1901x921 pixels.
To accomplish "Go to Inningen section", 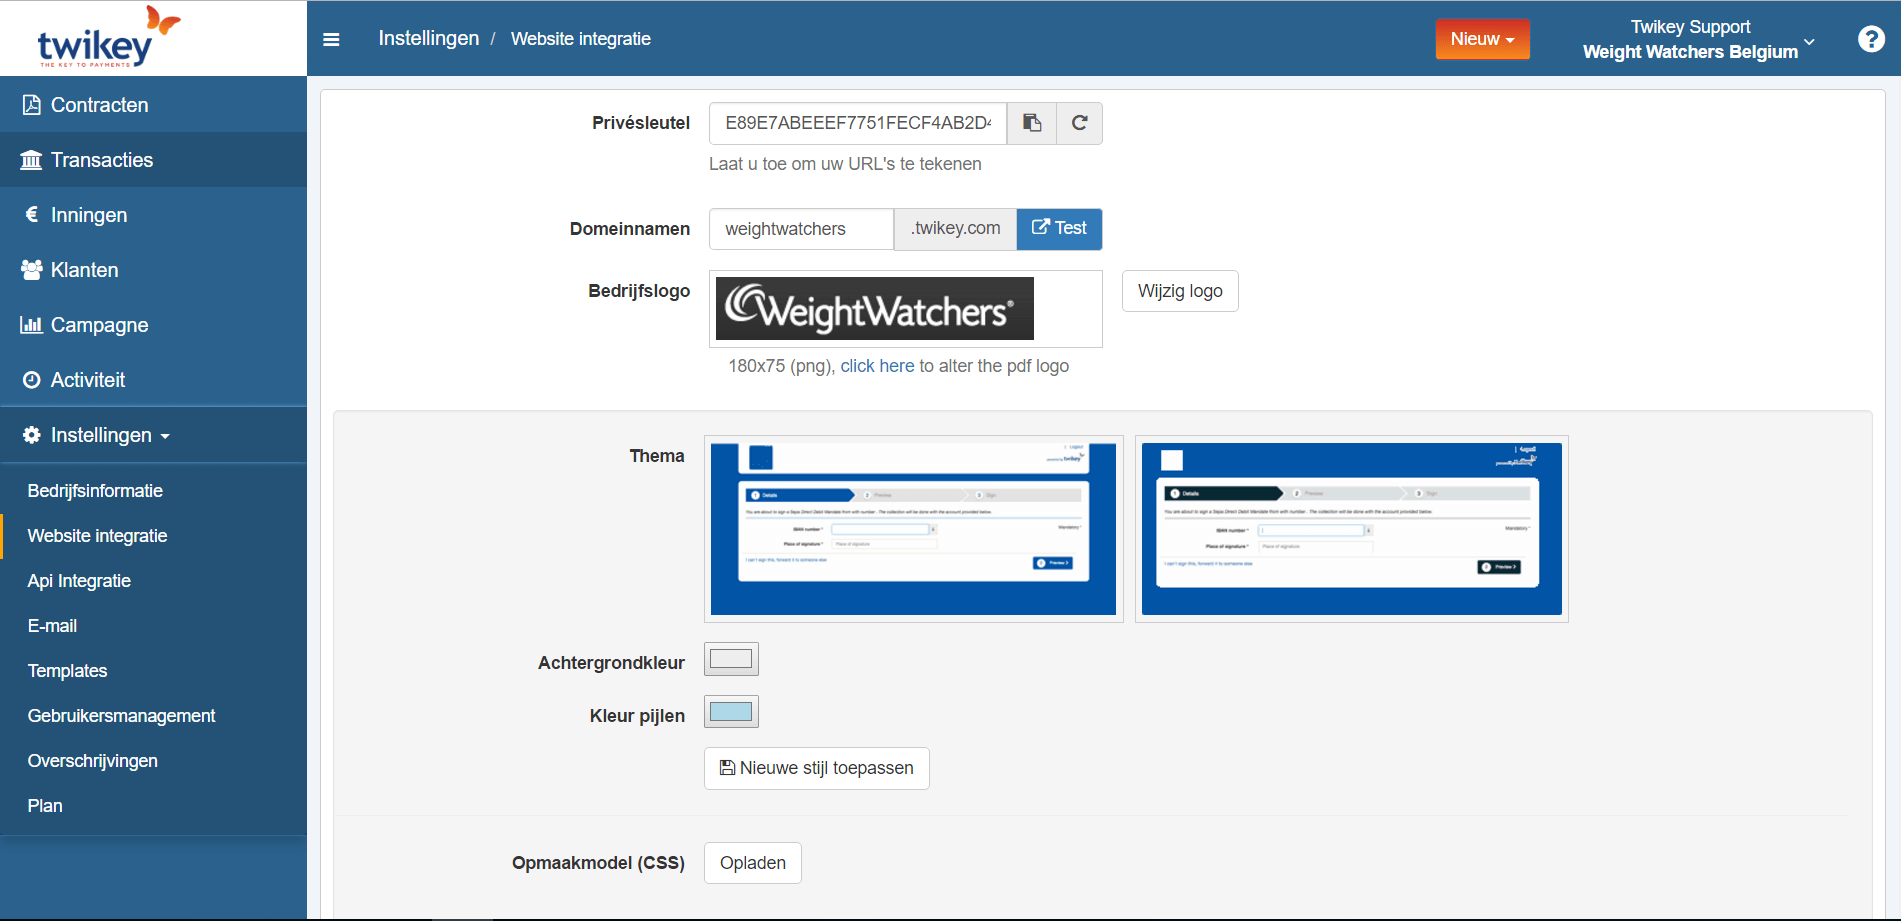I will 153,215.
